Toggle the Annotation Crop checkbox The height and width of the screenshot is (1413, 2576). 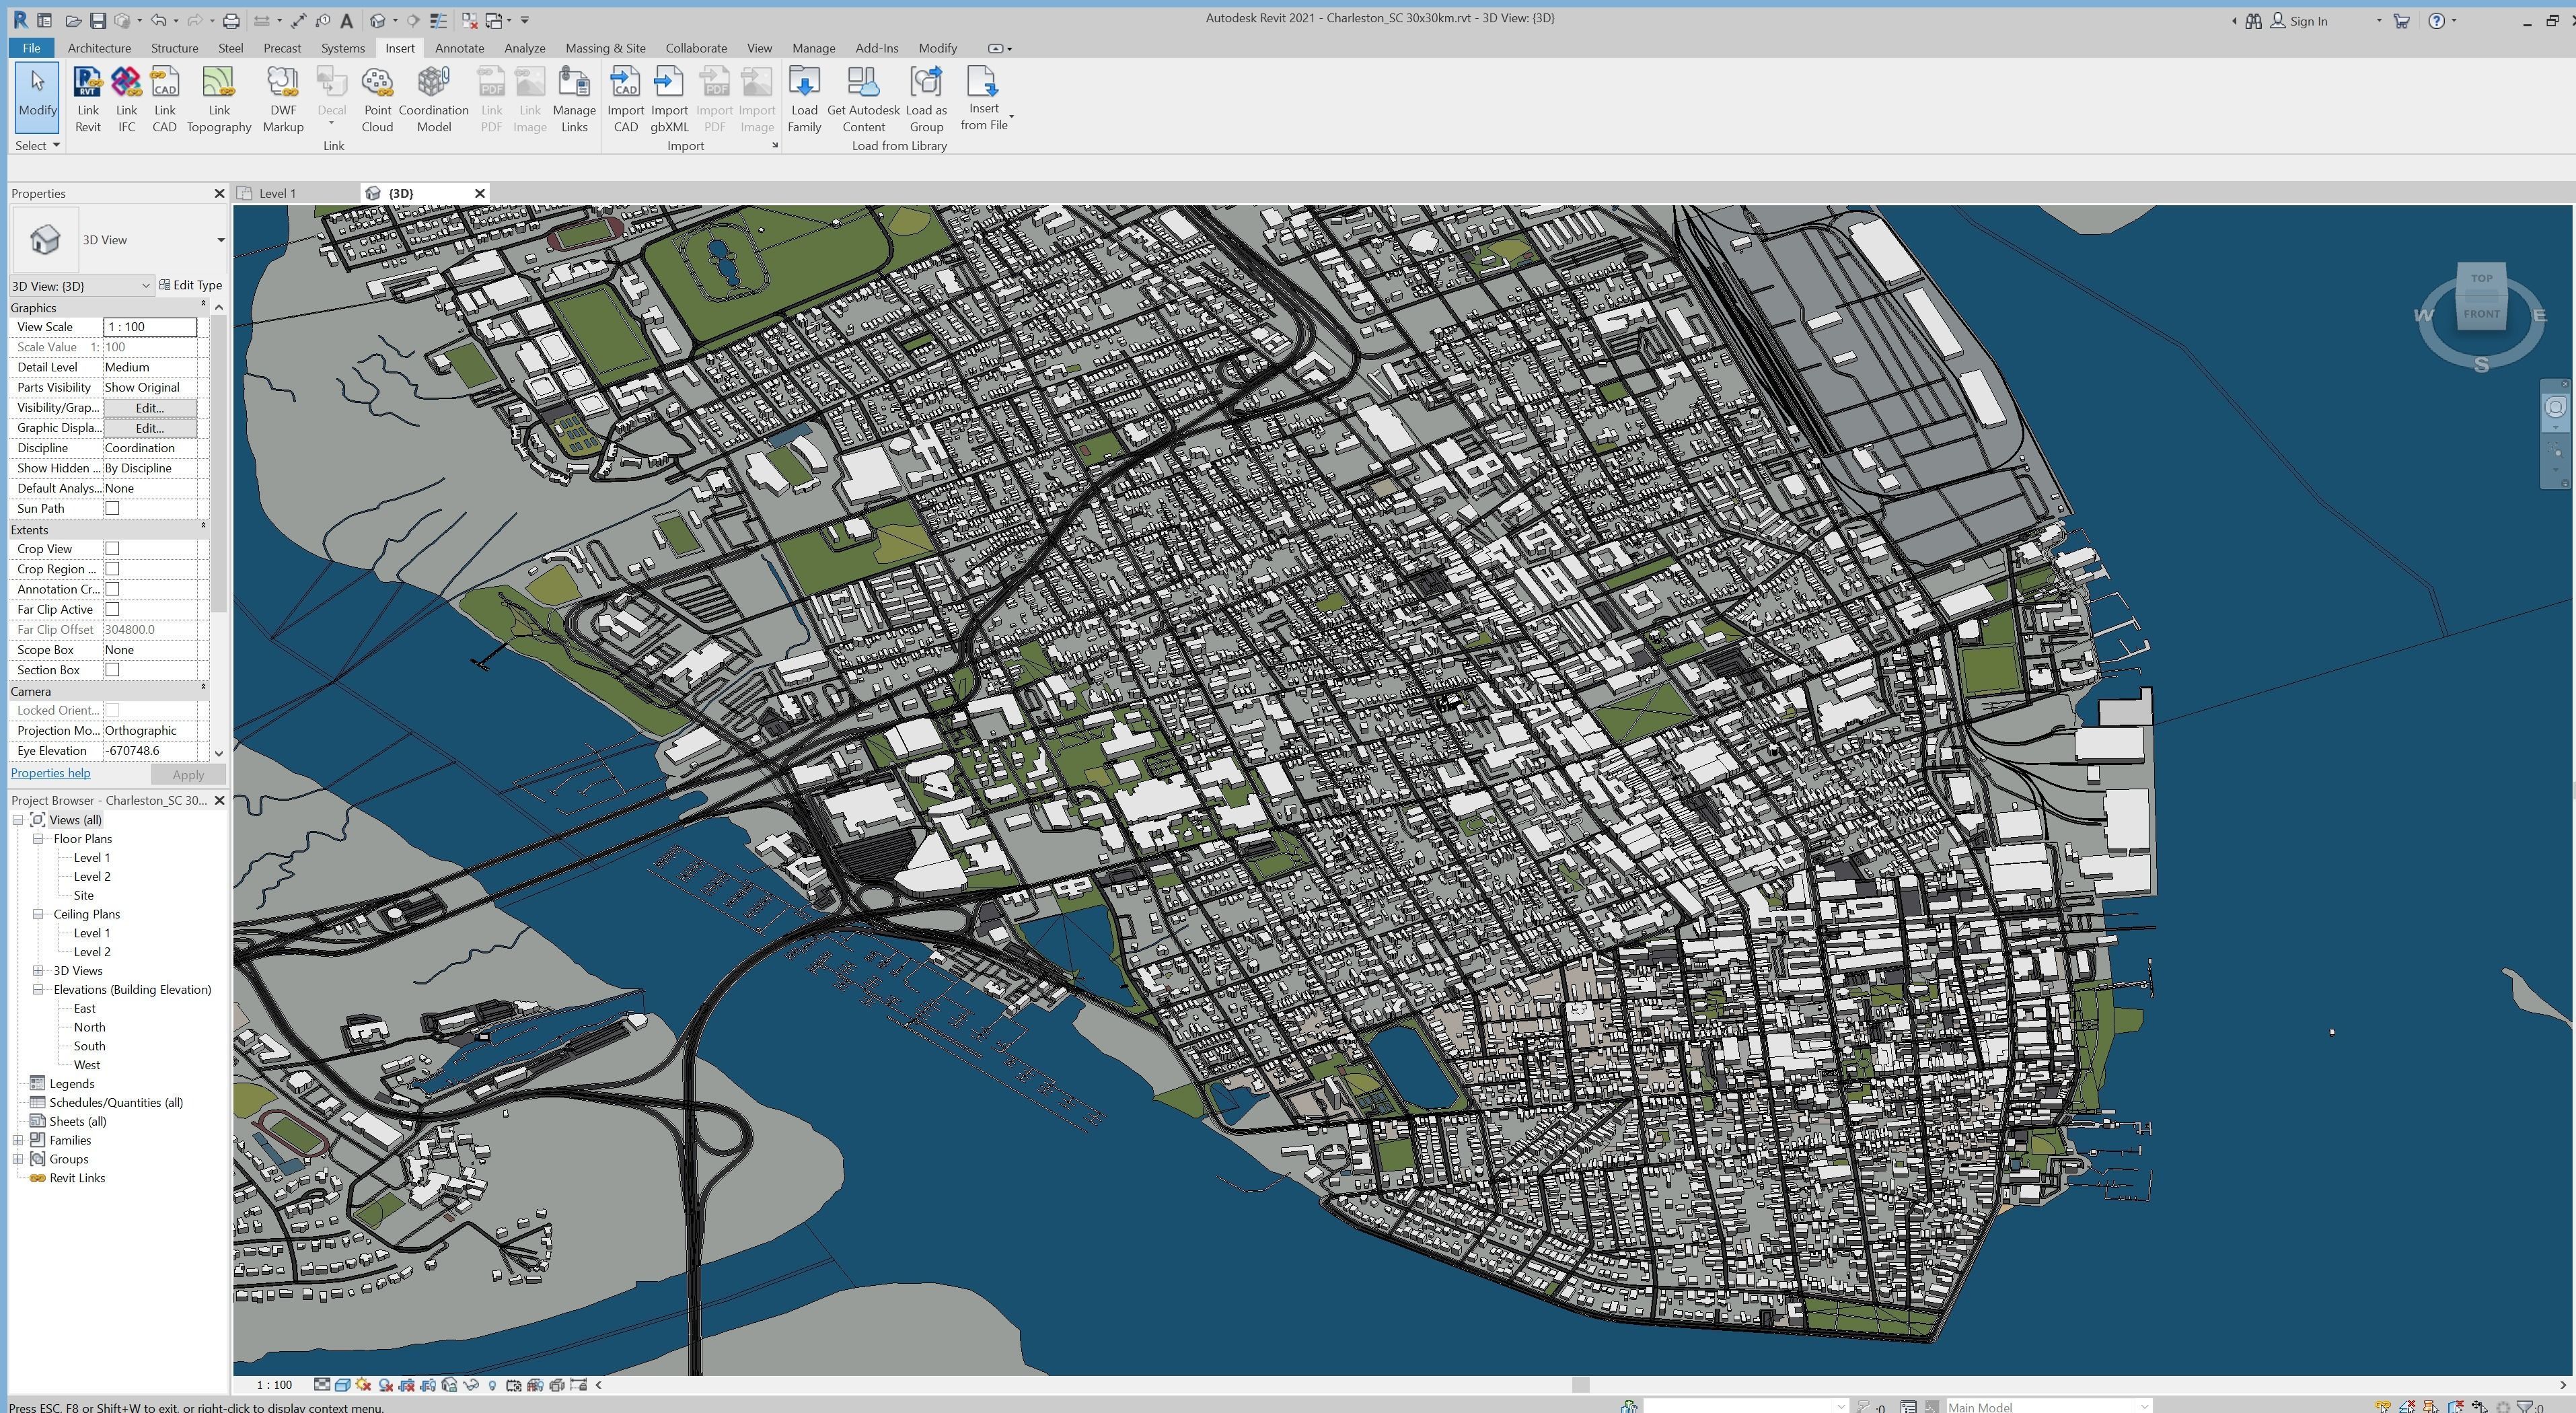[112, 589]
